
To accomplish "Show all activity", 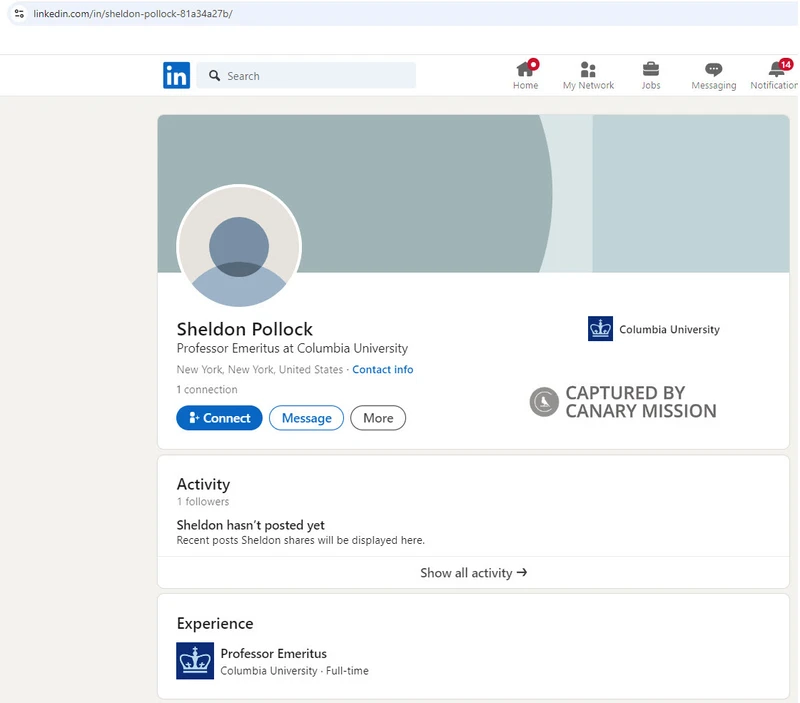I will pos(474,573).
